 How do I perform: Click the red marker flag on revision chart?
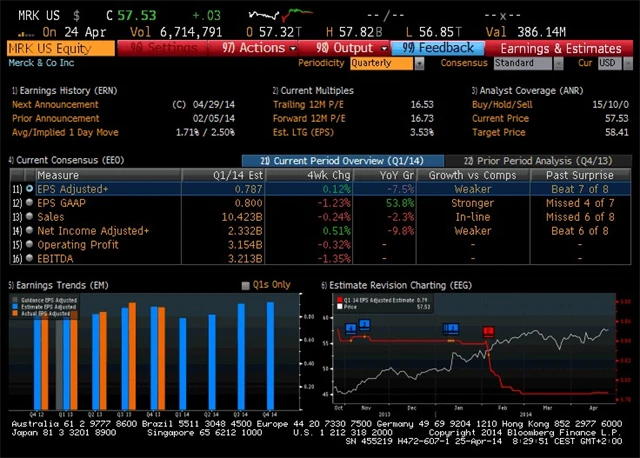pos(489,331)
